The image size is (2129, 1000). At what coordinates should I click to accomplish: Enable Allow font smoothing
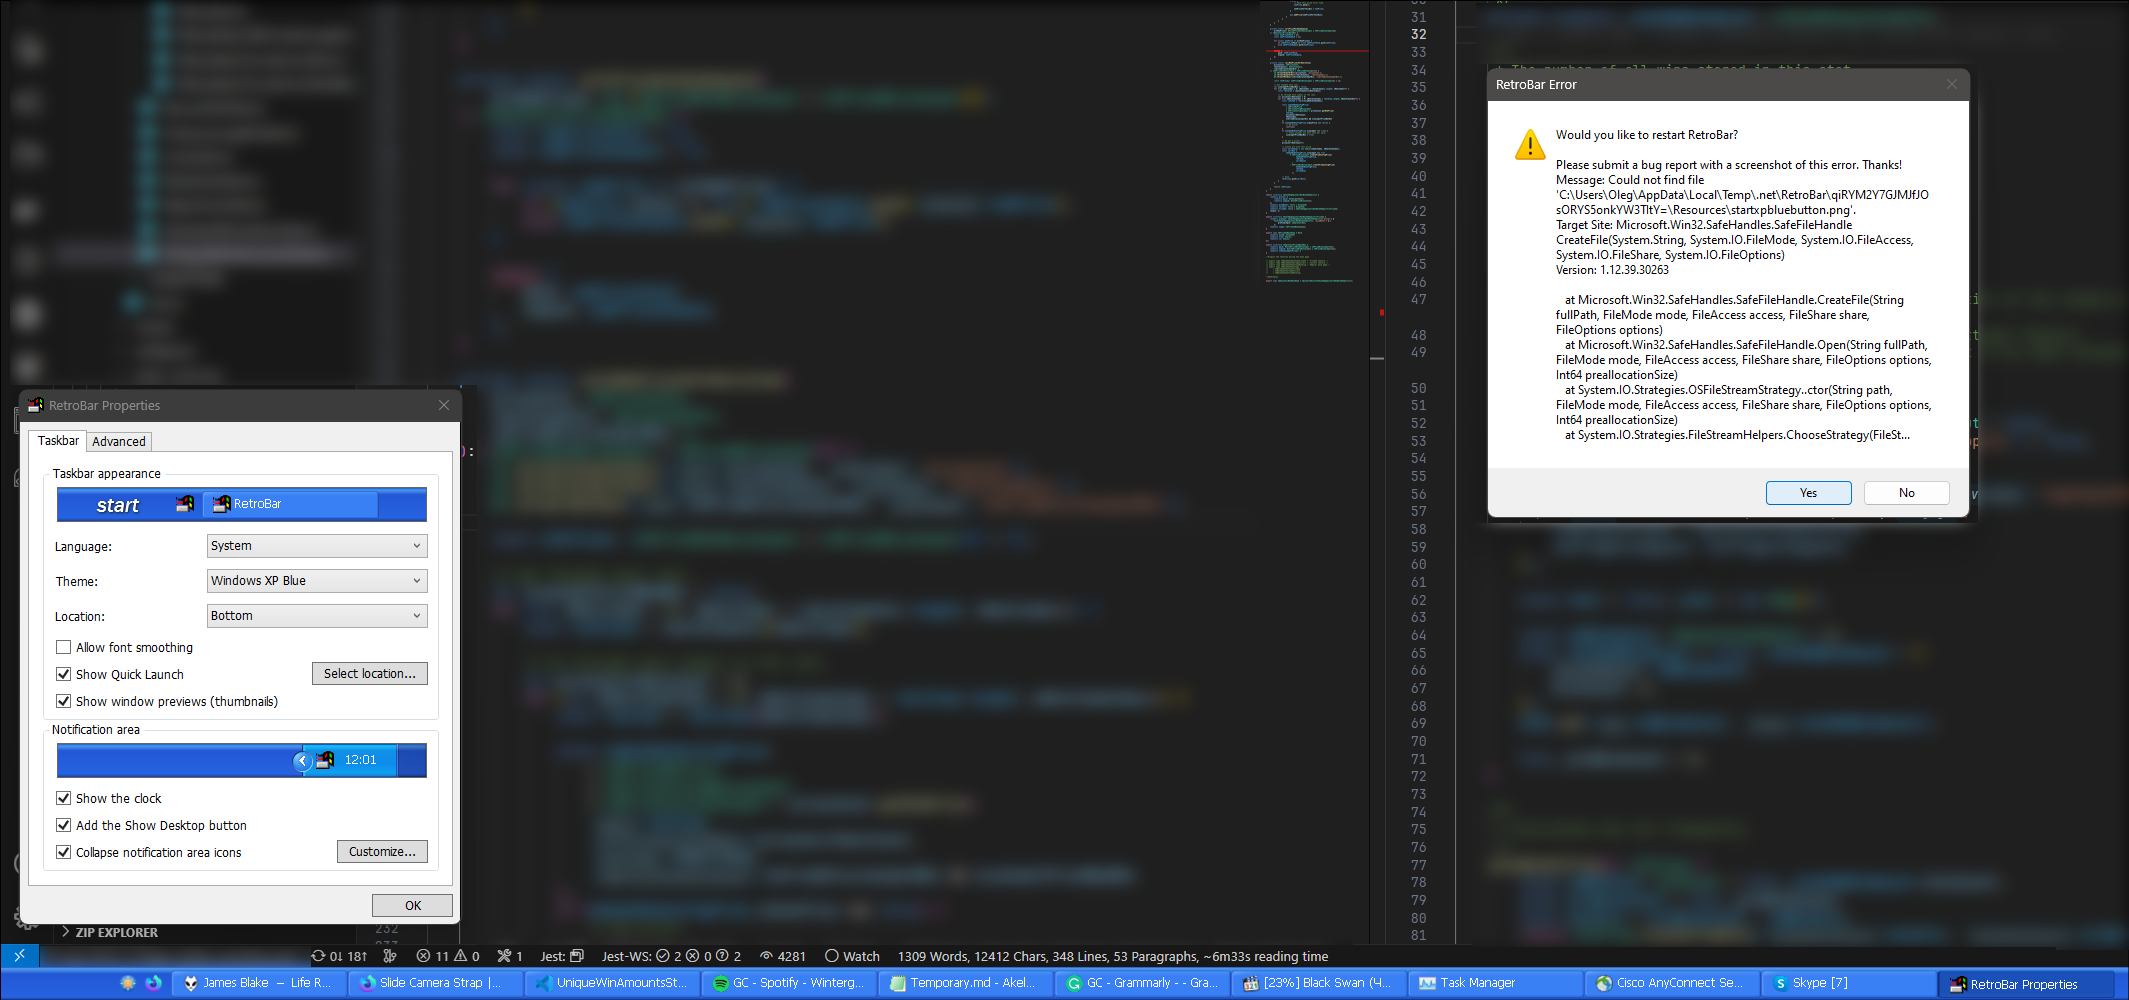pyautogui.click(x=64, y=647)
